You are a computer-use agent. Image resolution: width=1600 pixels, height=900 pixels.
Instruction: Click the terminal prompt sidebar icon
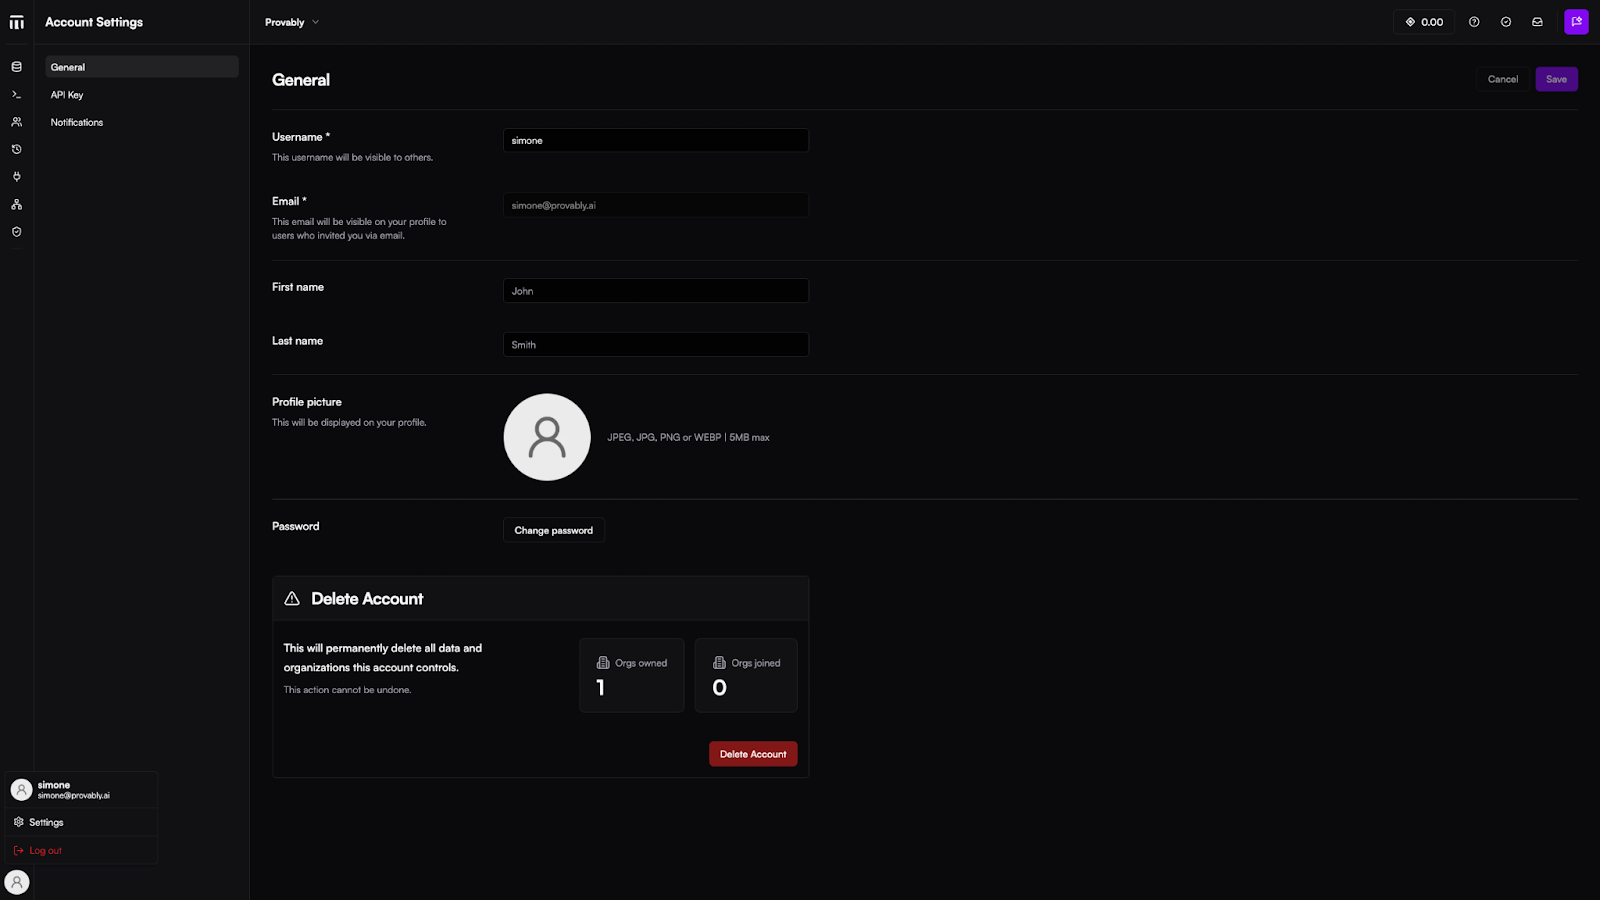(16, 95)
